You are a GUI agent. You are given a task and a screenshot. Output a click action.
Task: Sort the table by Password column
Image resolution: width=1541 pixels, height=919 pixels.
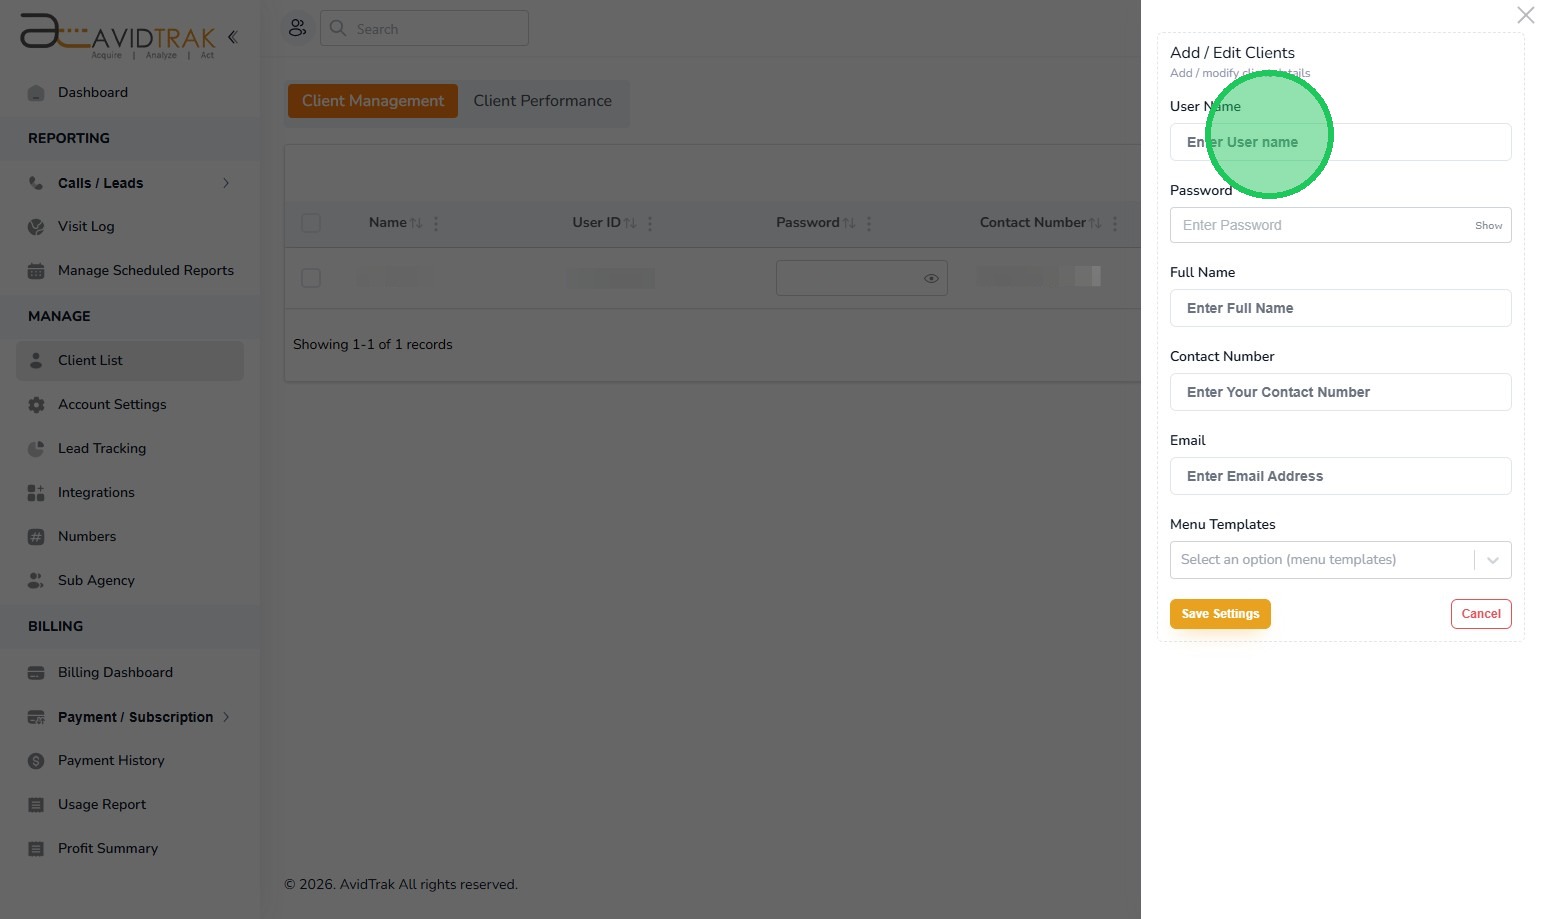[849, 223]
